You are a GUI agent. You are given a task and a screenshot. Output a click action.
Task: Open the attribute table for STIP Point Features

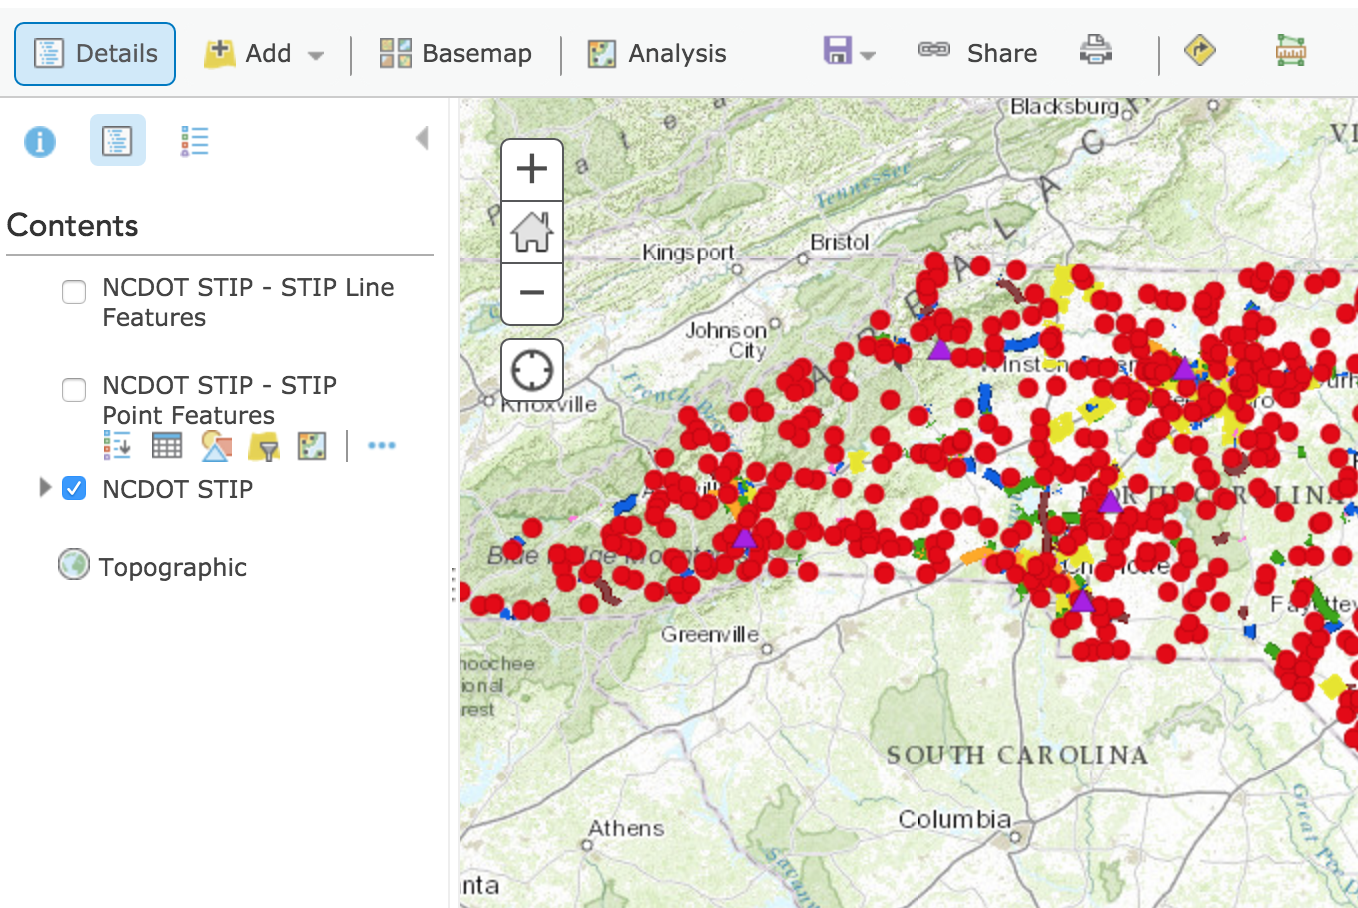(x=166, y=445)
